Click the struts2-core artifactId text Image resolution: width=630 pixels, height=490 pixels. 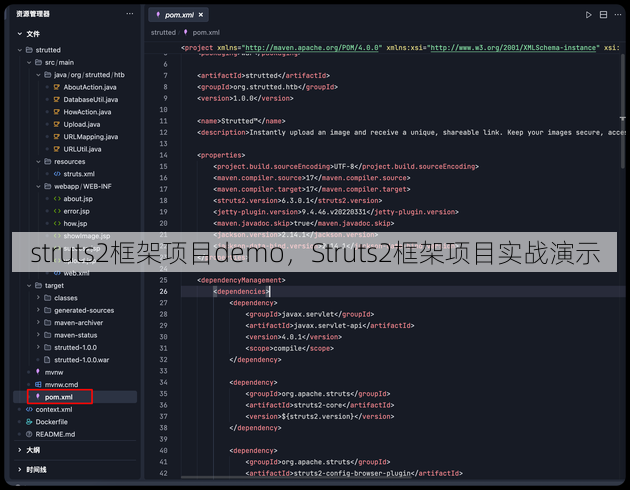tap(320, 405)
